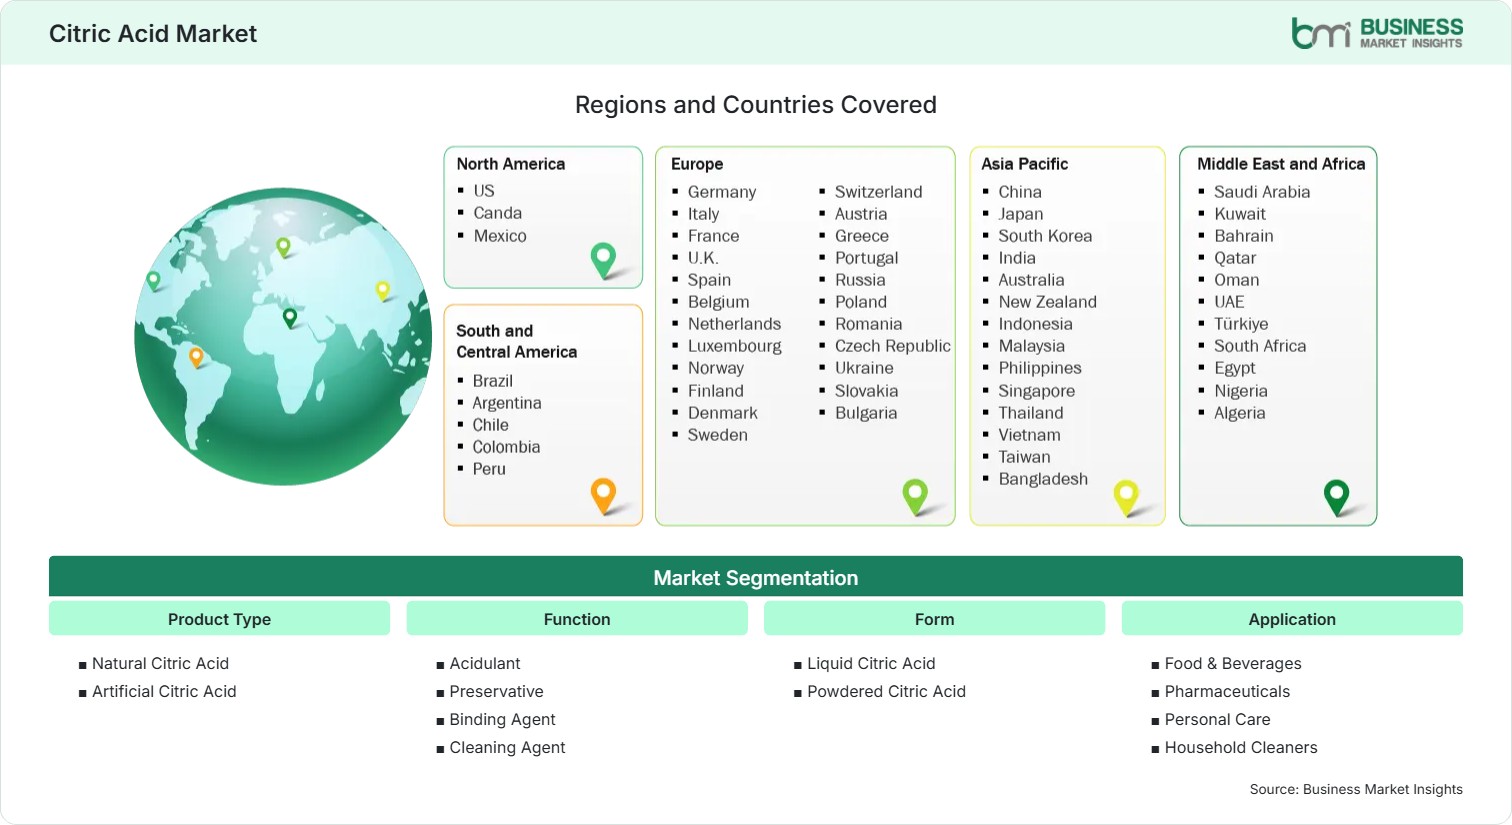Select the Form segmentation header

coord(934,619)
